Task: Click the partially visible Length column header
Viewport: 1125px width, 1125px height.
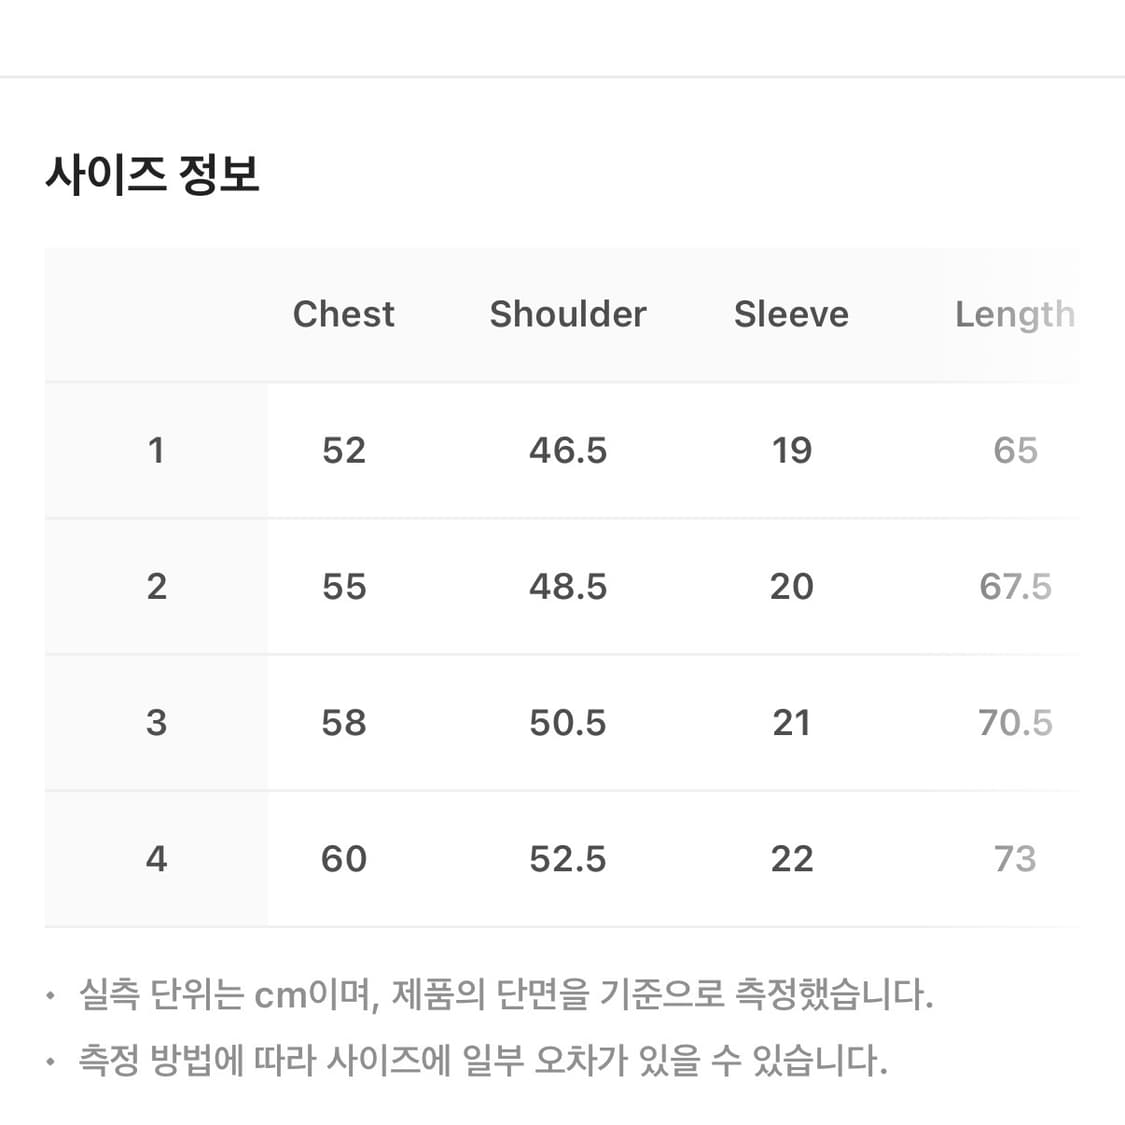Action: point(1014,314)
